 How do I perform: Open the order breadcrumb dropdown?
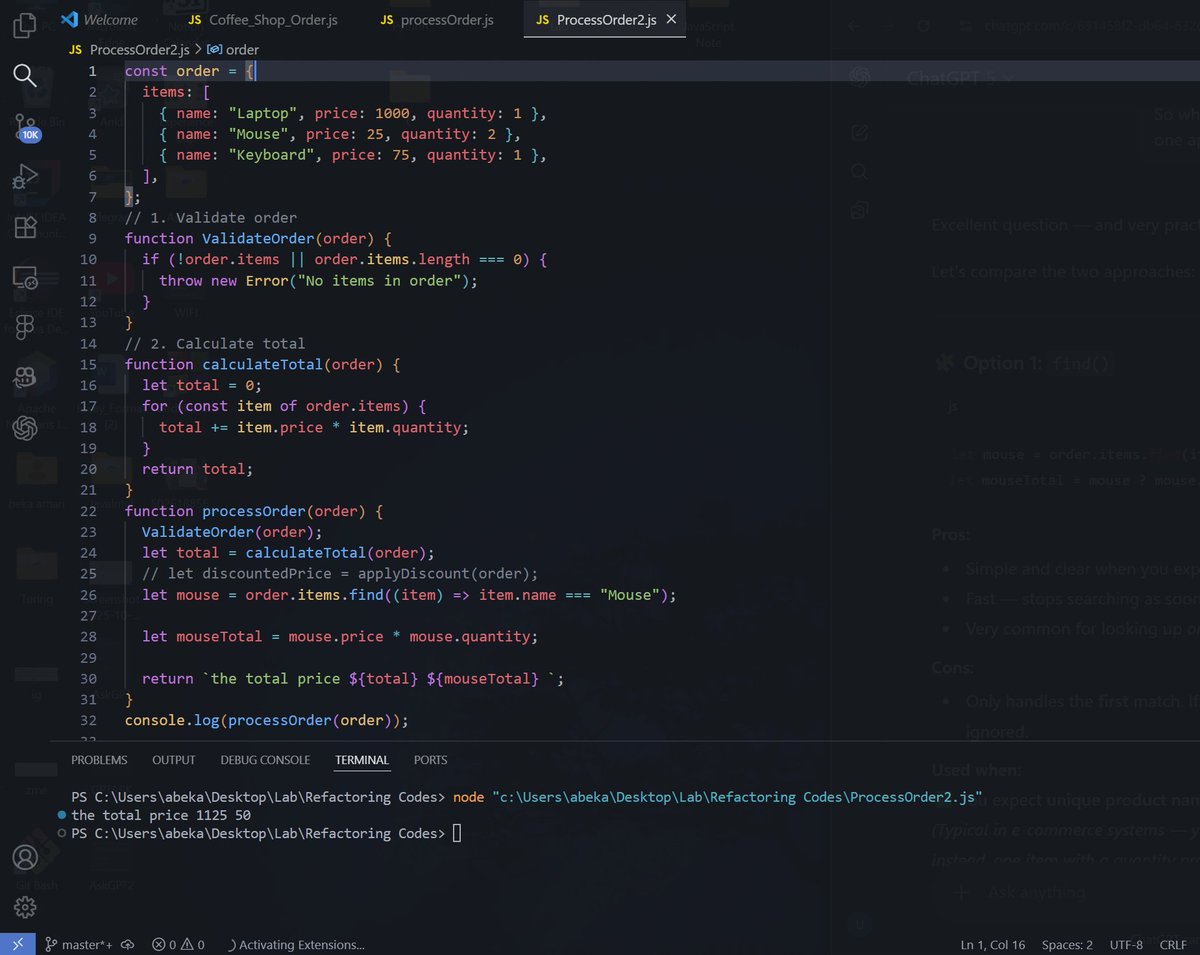tap(234, 47)
